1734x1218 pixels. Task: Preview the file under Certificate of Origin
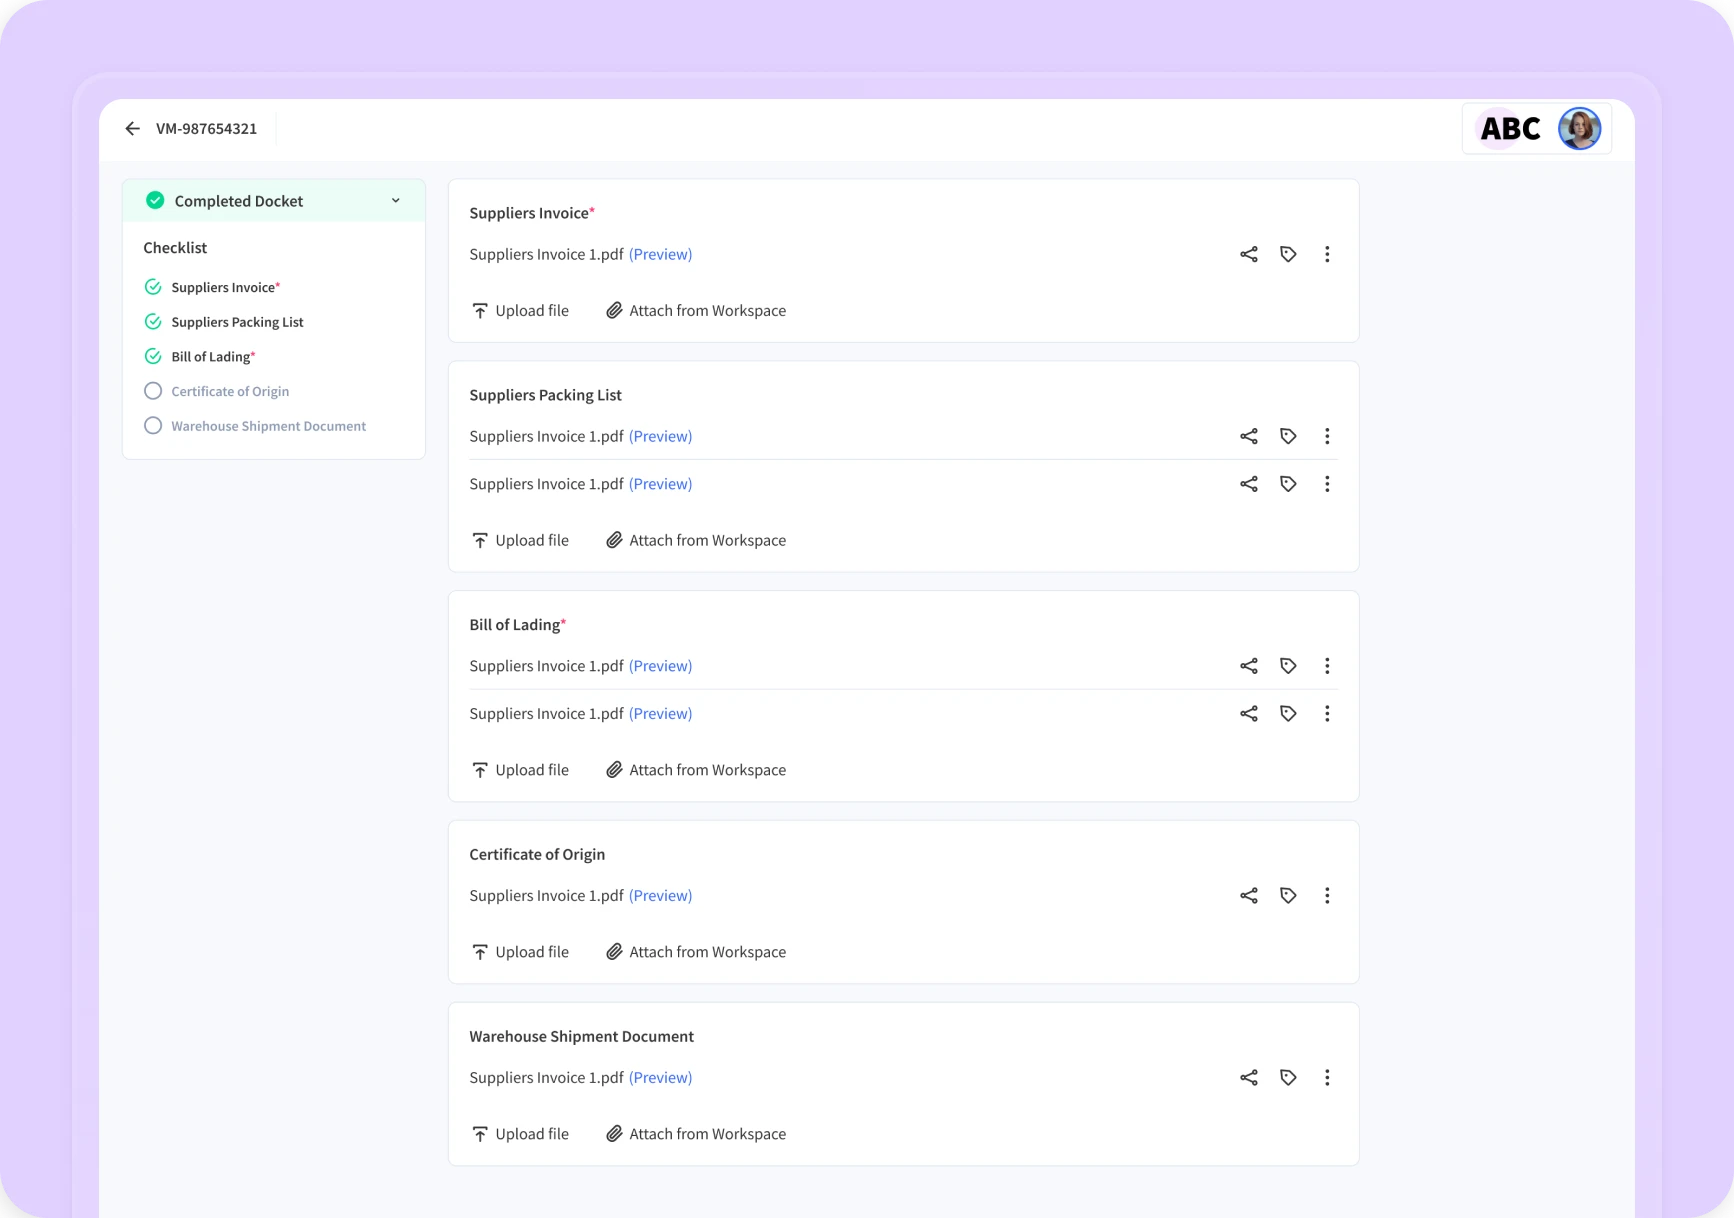[x=660, y=895]
